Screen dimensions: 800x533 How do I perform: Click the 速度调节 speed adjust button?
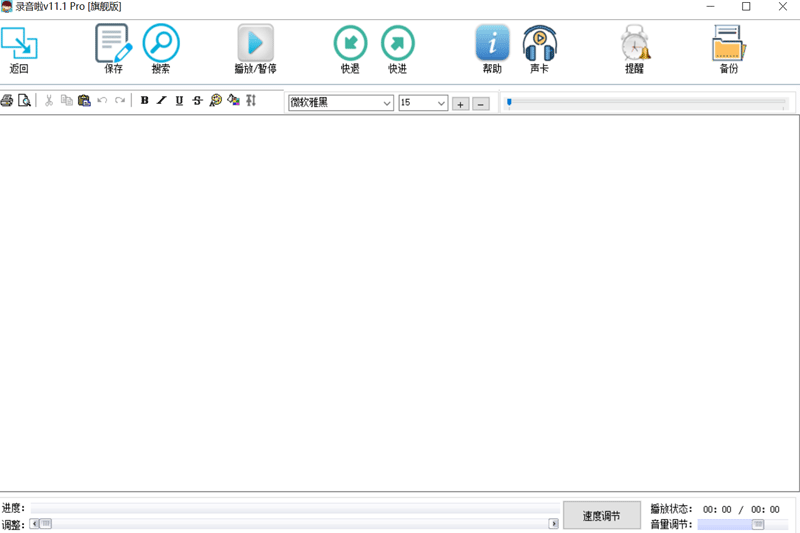(x=602, y=516)
